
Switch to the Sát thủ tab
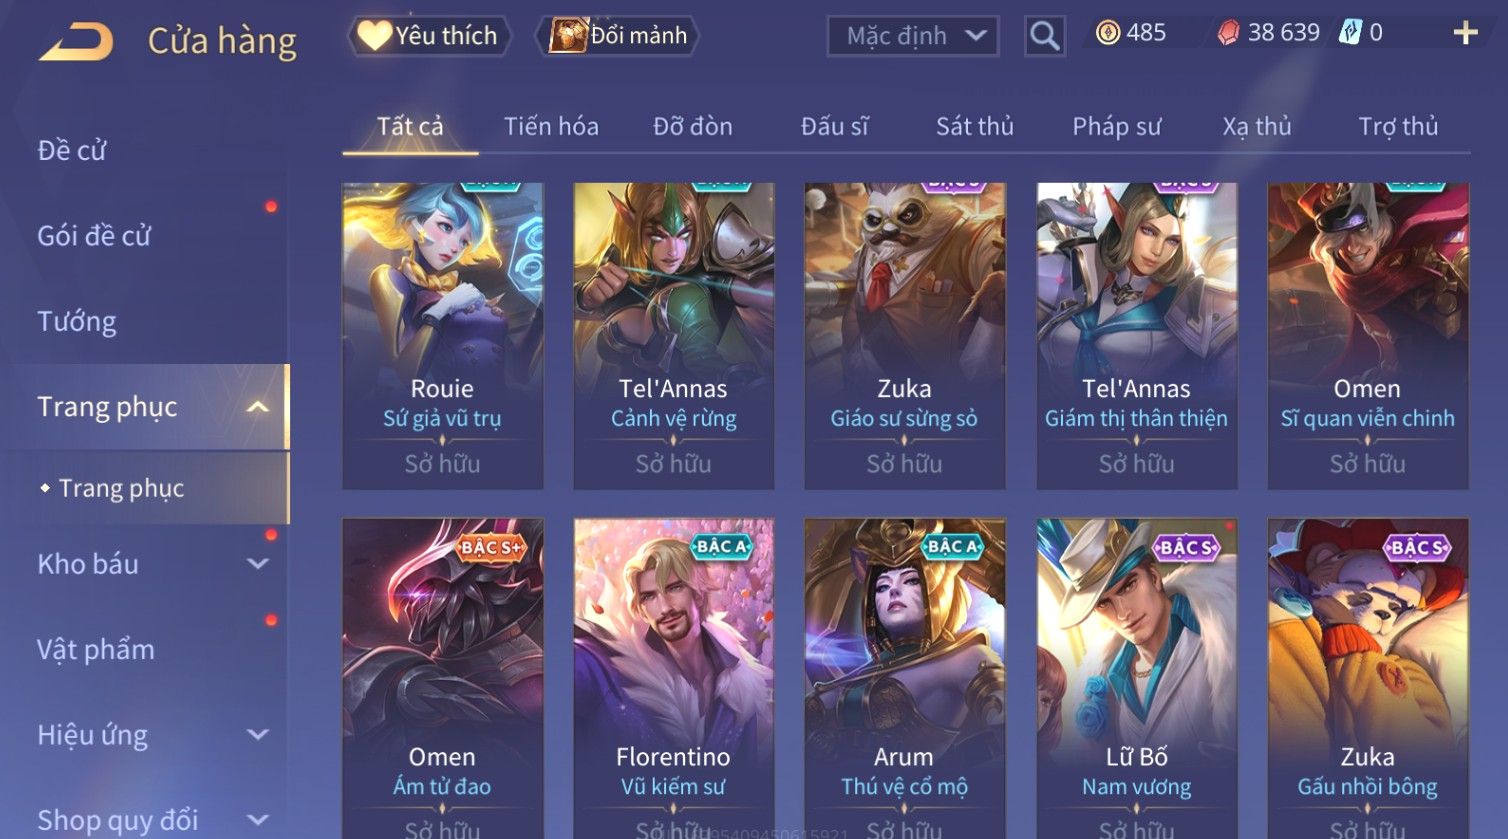tap(975, 127)
